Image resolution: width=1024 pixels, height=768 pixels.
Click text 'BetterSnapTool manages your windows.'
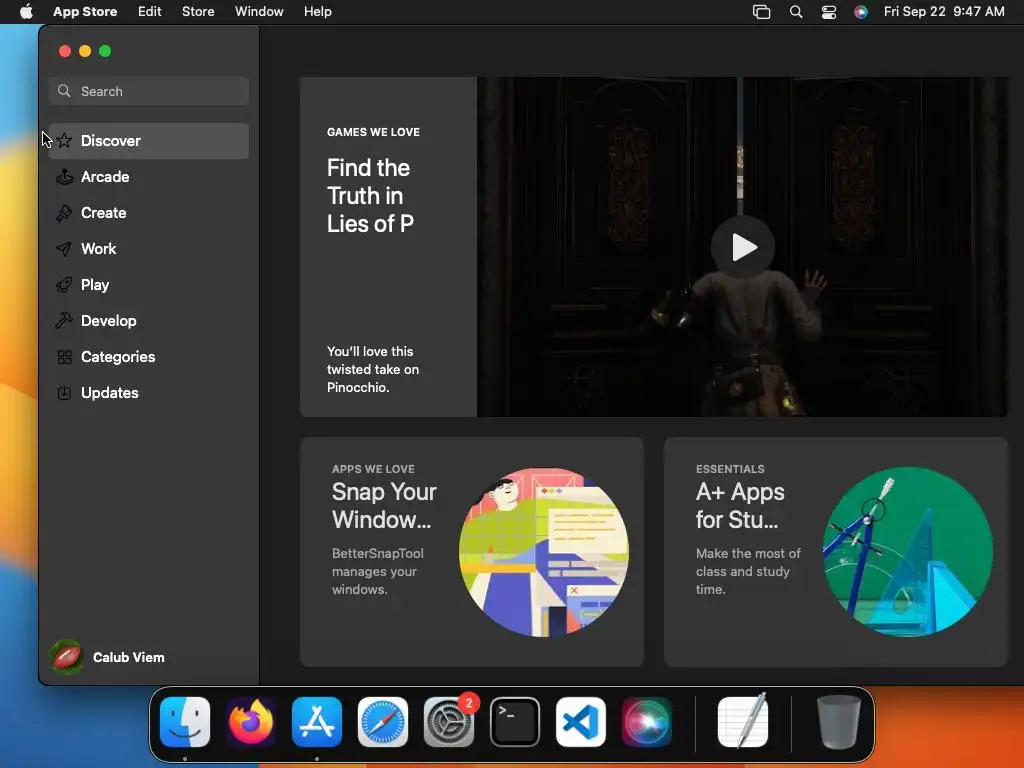pyautogui.click(x=377, y=571)
